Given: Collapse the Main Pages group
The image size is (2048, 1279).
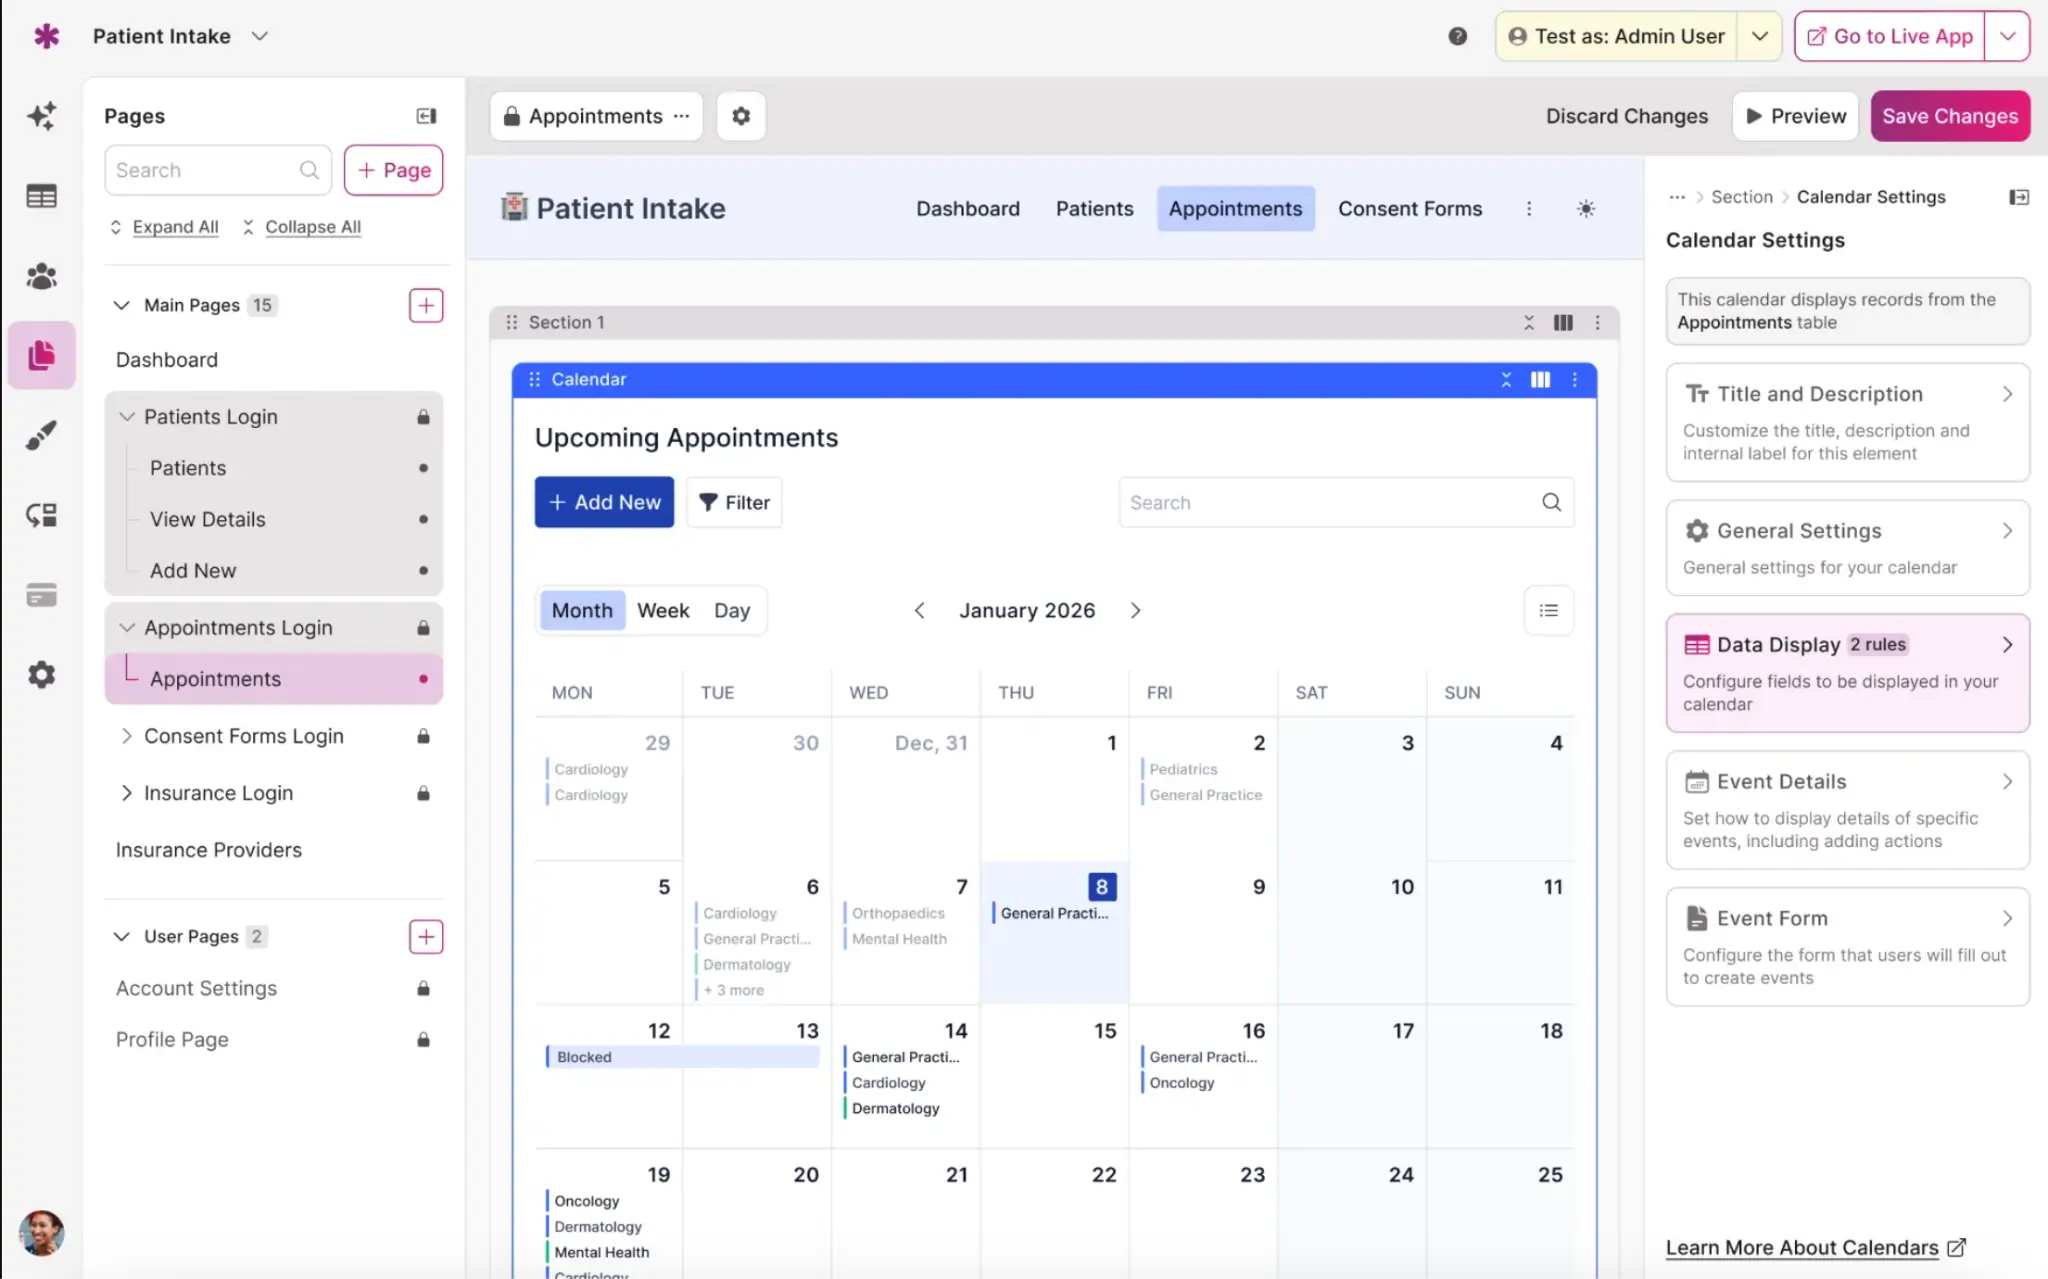Looking at the screenshot, I should tap(121, 305).
